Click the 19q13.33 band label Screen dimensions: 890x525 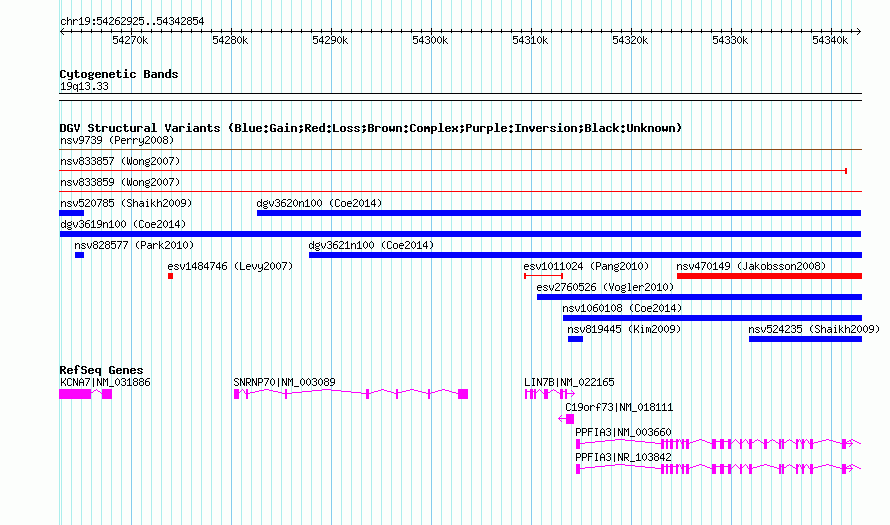pos(84,86)
